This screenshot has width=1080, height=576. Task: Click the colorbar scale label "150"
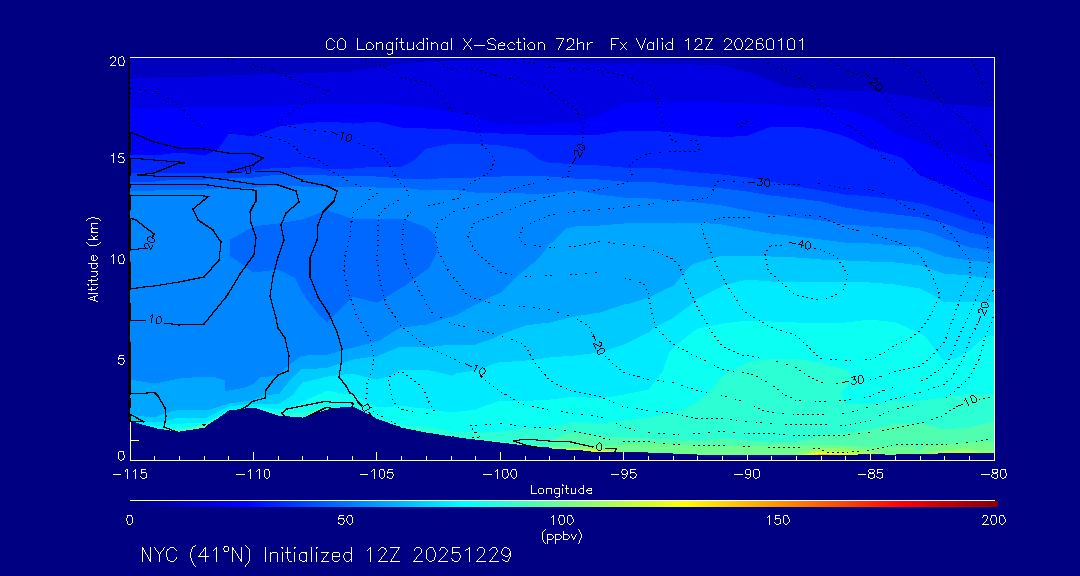778,520
